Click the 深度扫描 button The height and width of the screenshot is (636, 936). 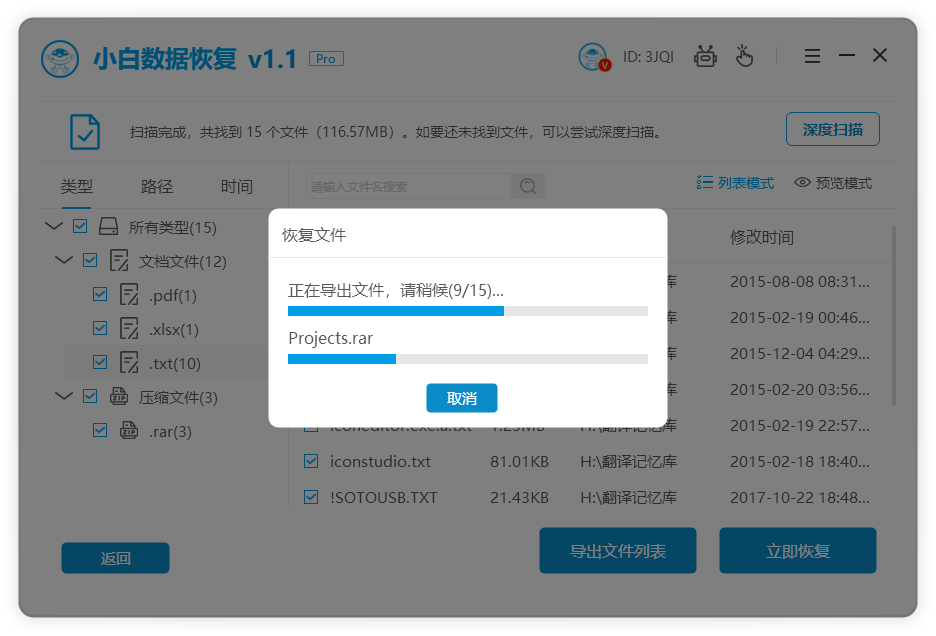832,130
